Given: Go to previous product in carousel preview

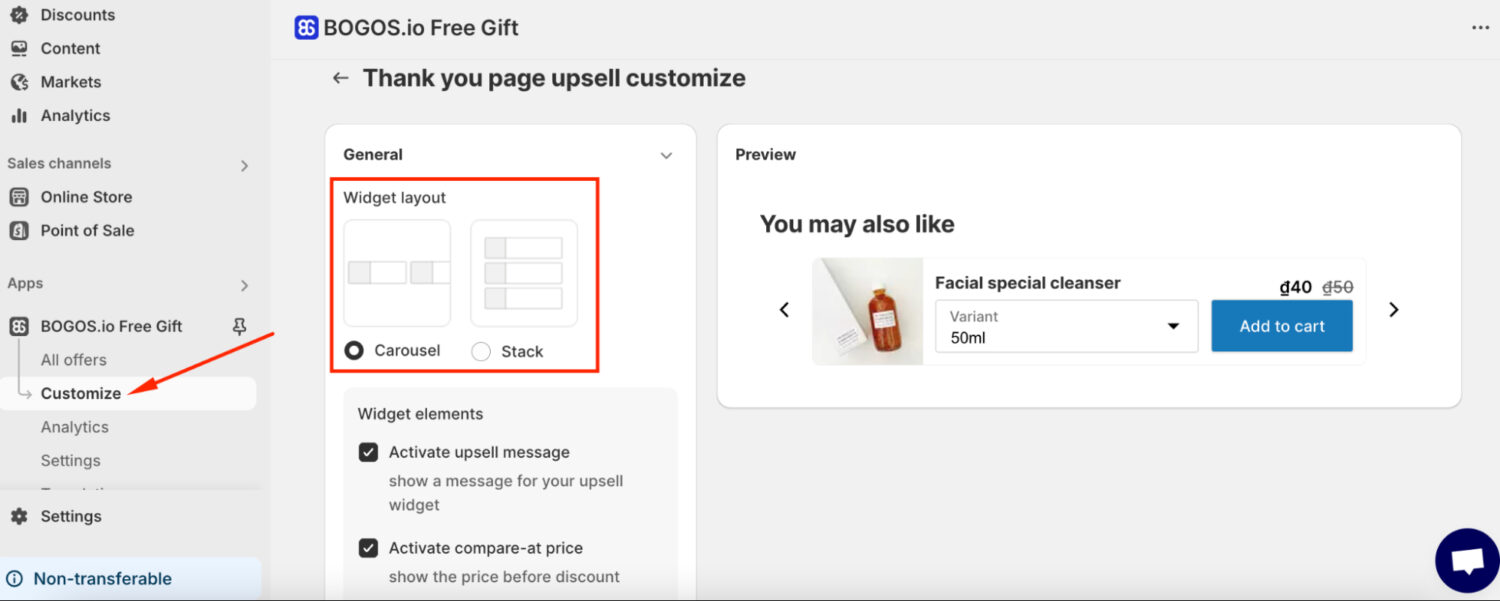Looking at the screenshot, I should pyautogui.click(x=784, y=310).
